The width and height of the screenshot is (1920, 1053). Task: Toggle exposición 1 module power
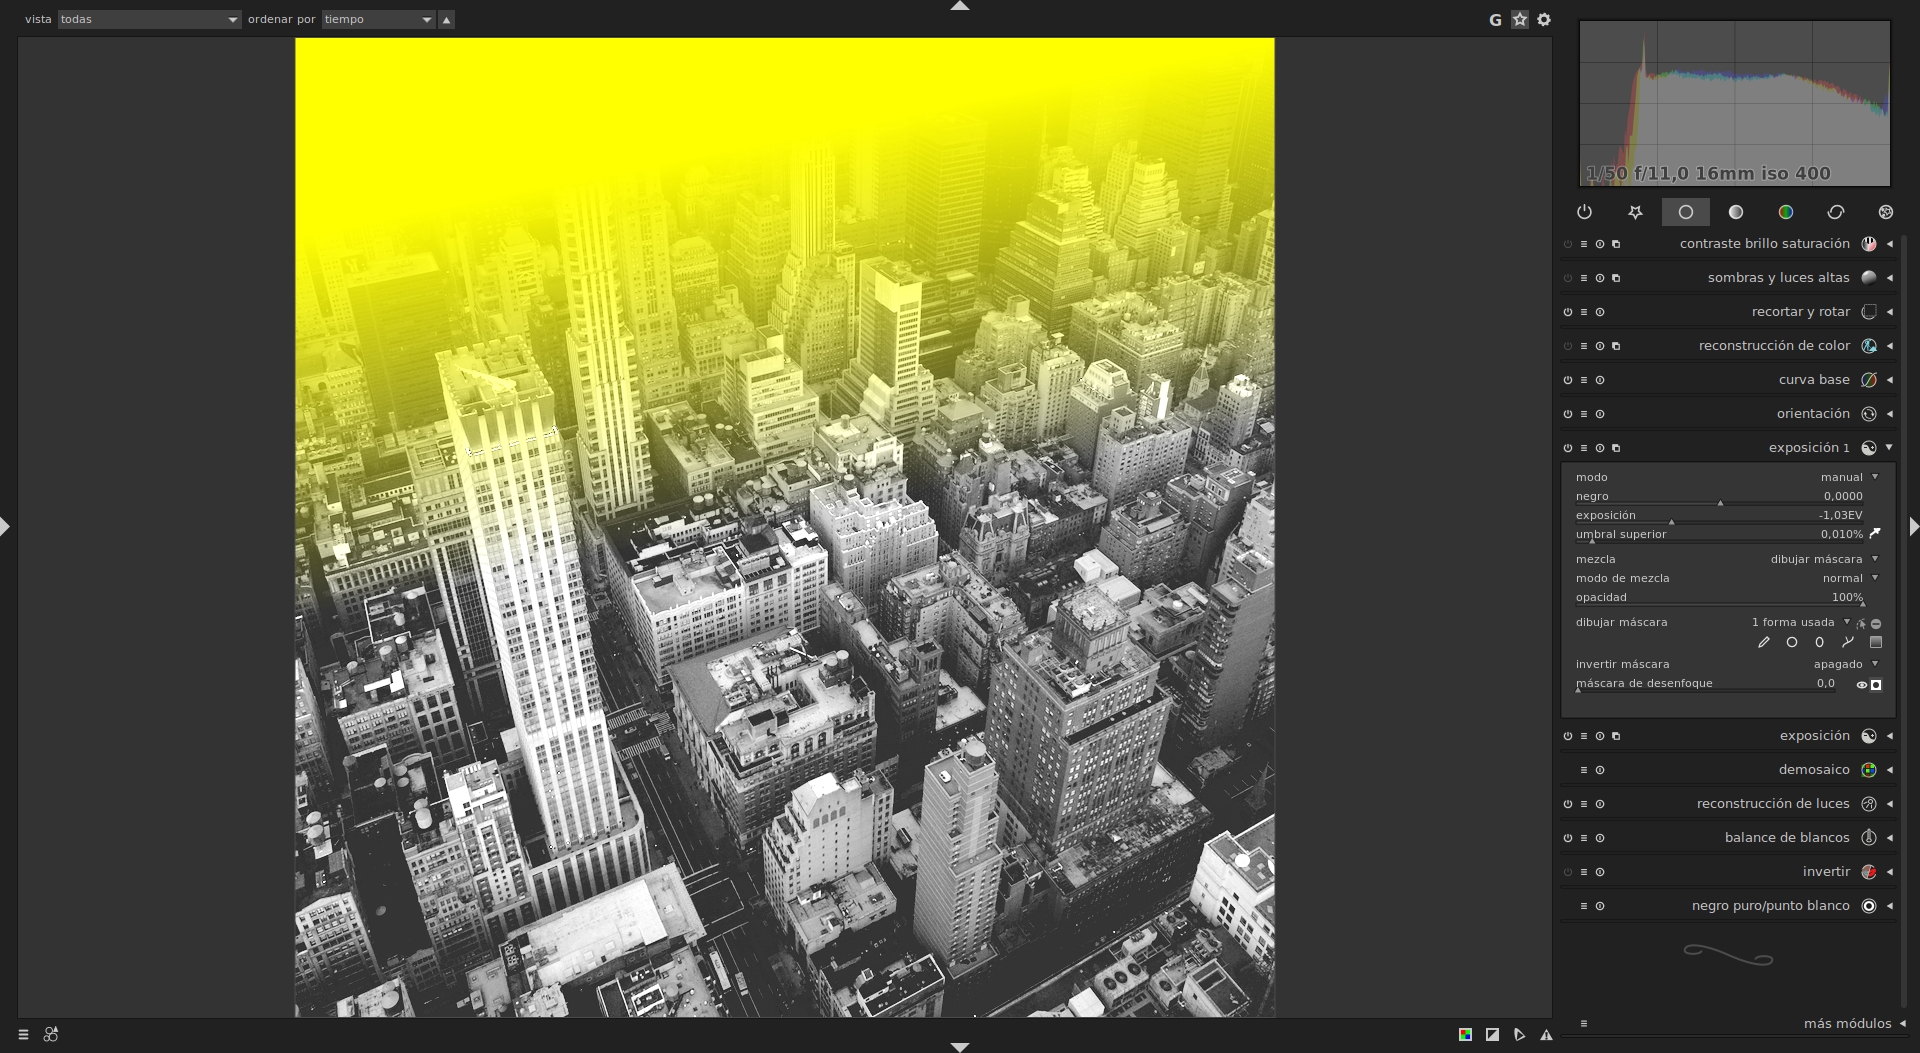1568,448
